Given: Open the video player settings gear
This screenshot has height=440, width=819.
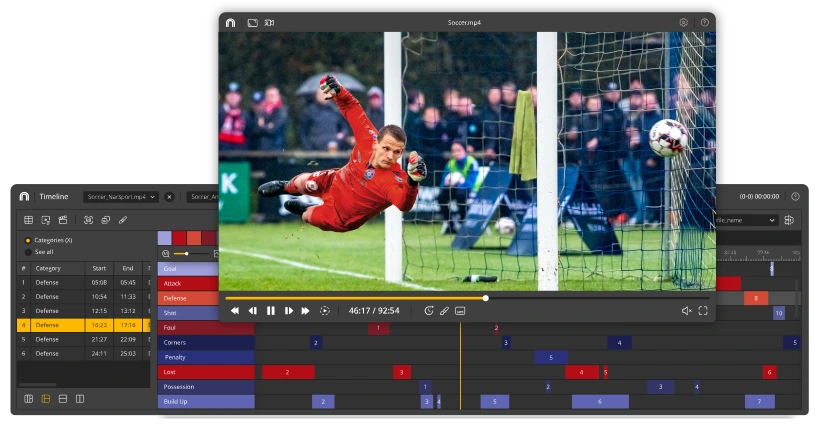Looking at the screenshot, I should click(684, 22).
